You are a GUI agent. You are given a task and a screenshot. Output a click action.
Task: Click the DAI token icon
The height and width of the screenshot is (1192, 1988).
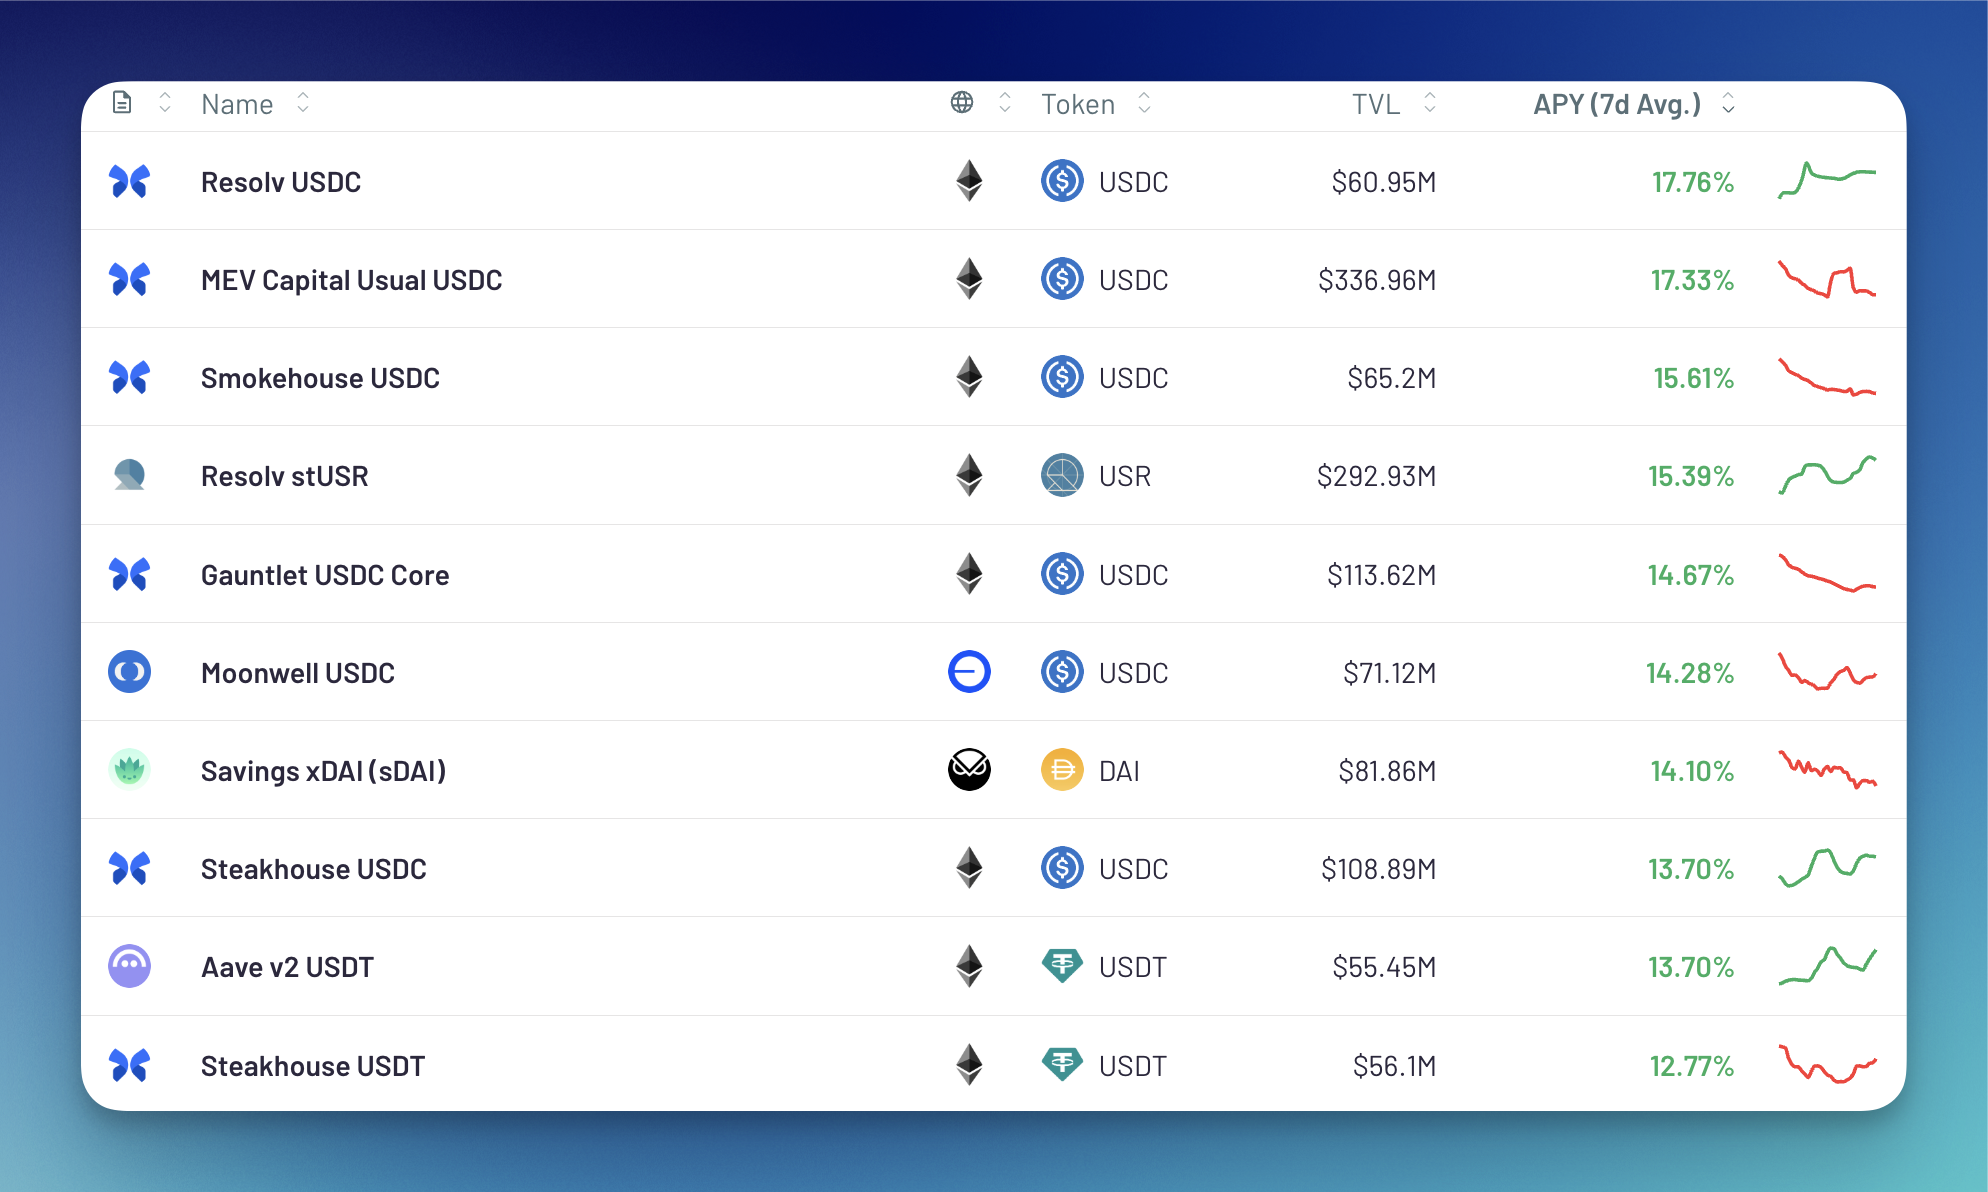point(1062,770)
